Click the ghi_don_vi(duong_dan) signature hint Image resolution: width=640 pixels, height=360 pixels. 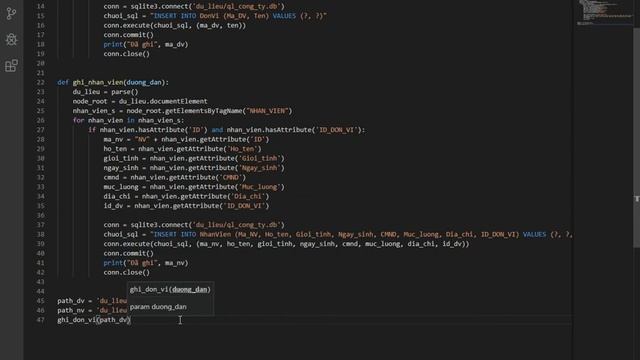(x=170, y=289)
